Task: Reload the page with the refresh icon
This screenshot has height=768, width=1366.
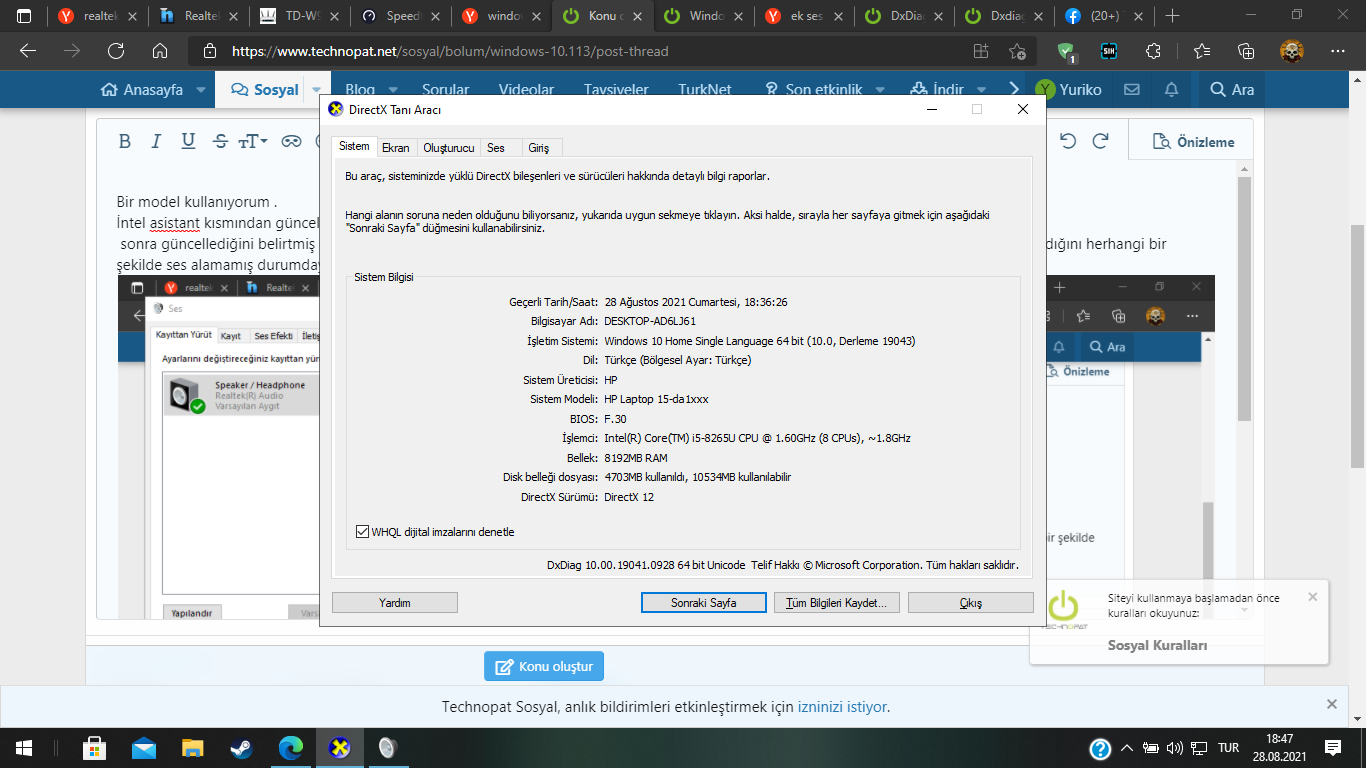Action: tap(116, 51)
